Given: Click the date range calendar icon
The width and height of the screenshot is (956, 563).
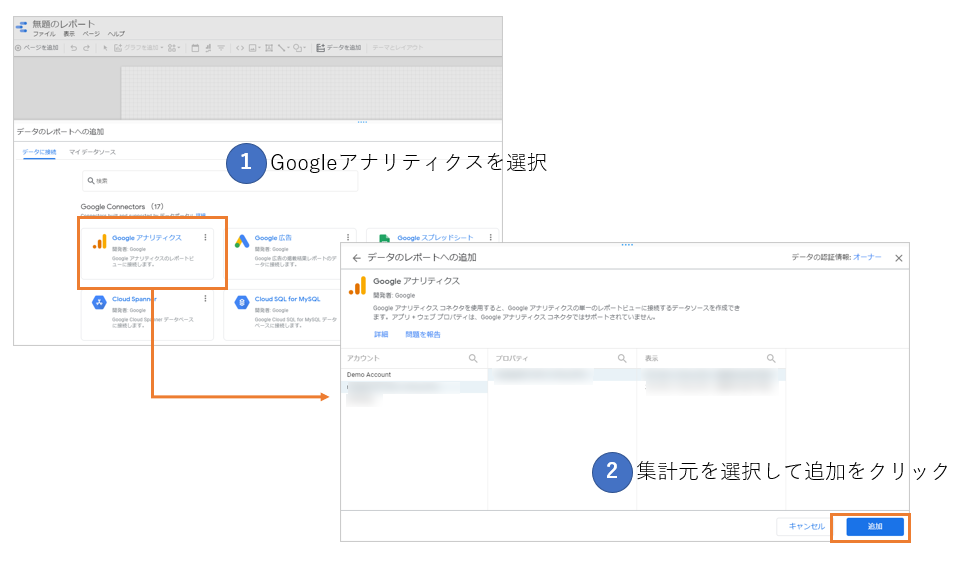Looking at the screenshot, I should 195,48.
